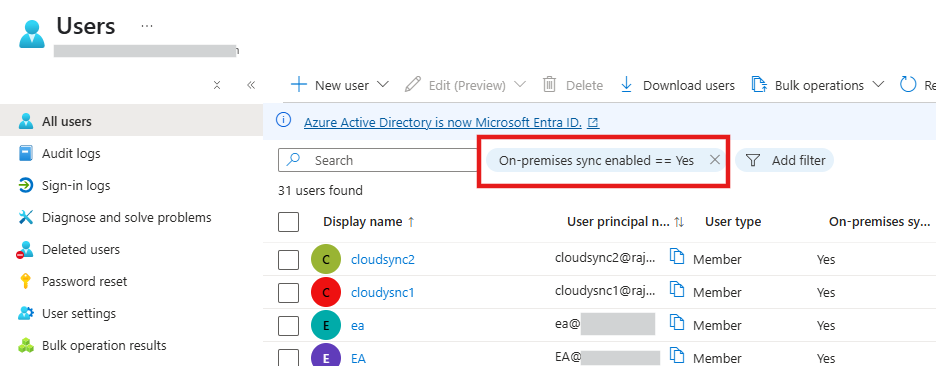Click the Audit logs sidebar icon
The image size is (936, 366).
(x=26, y=153)
